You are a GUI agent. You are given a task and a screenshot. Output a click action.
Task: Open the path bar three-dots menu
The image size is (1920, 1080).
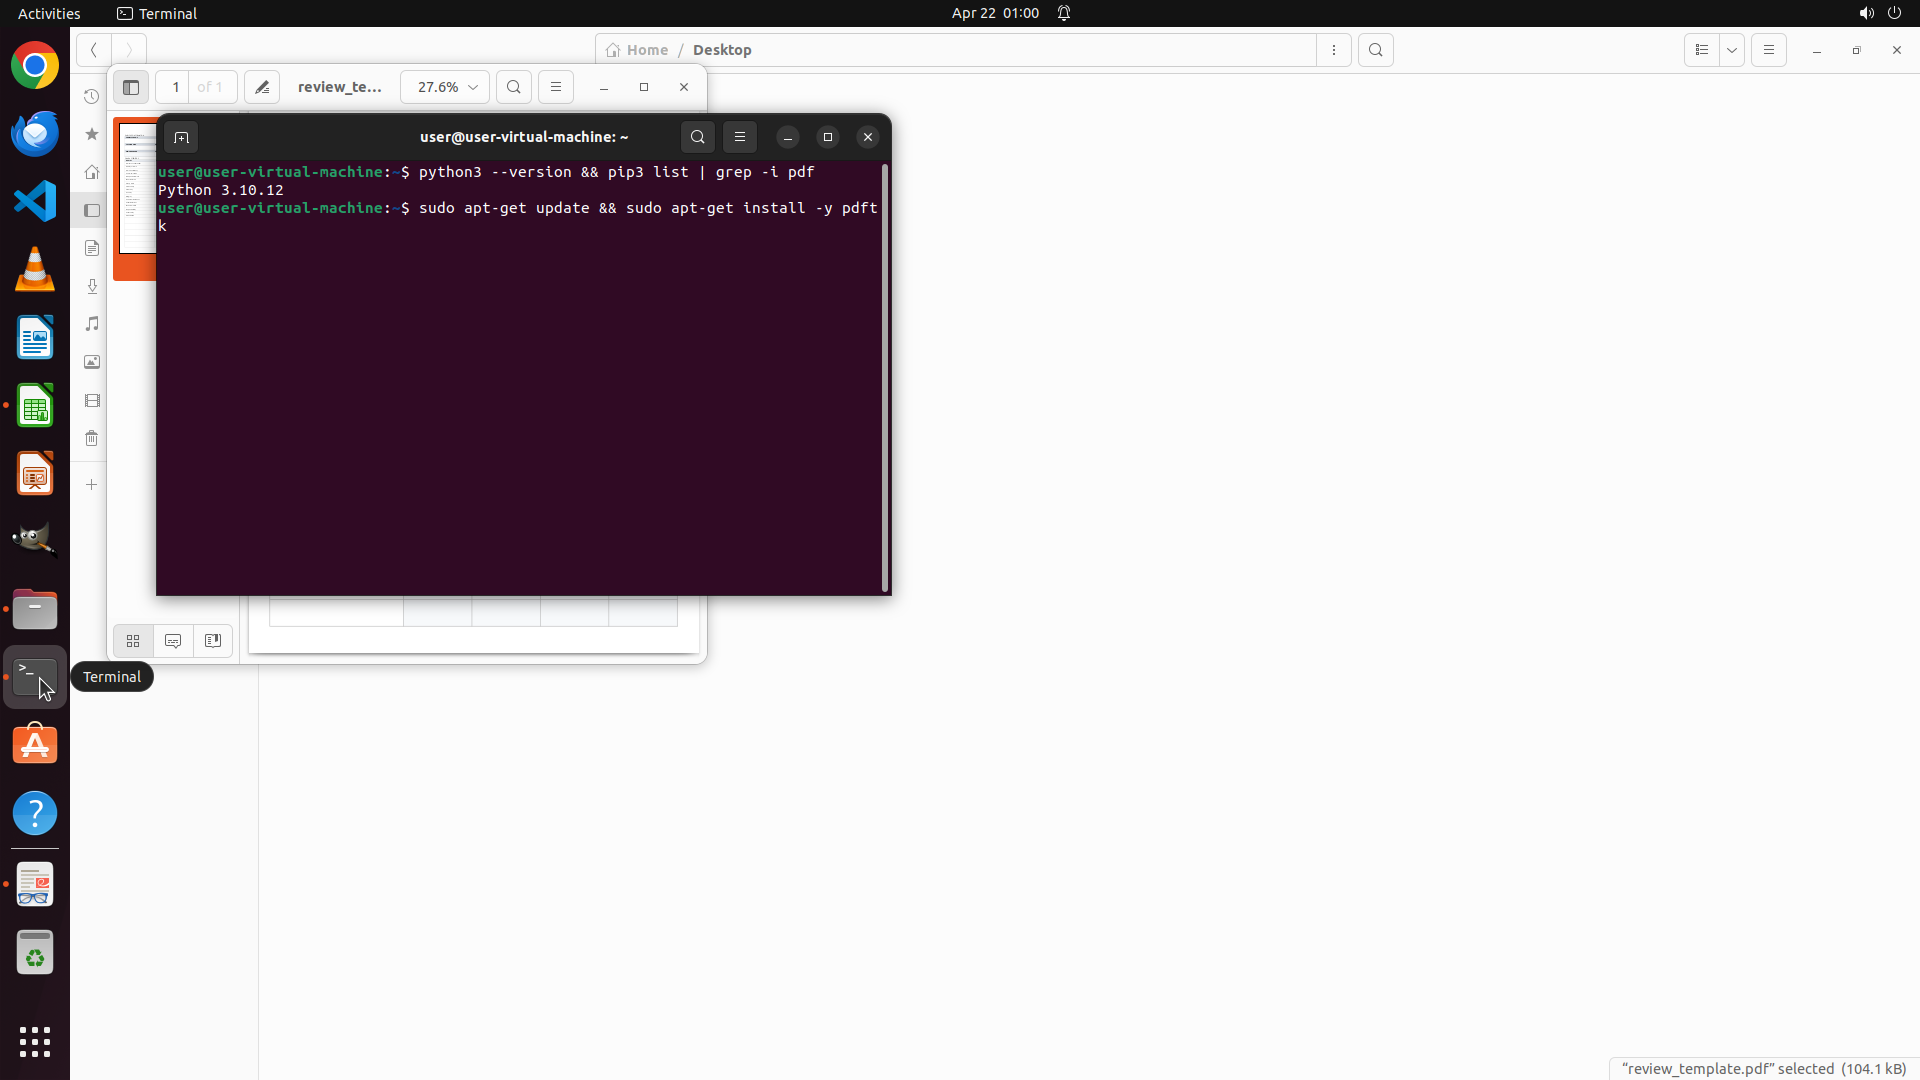point(1334,50)
